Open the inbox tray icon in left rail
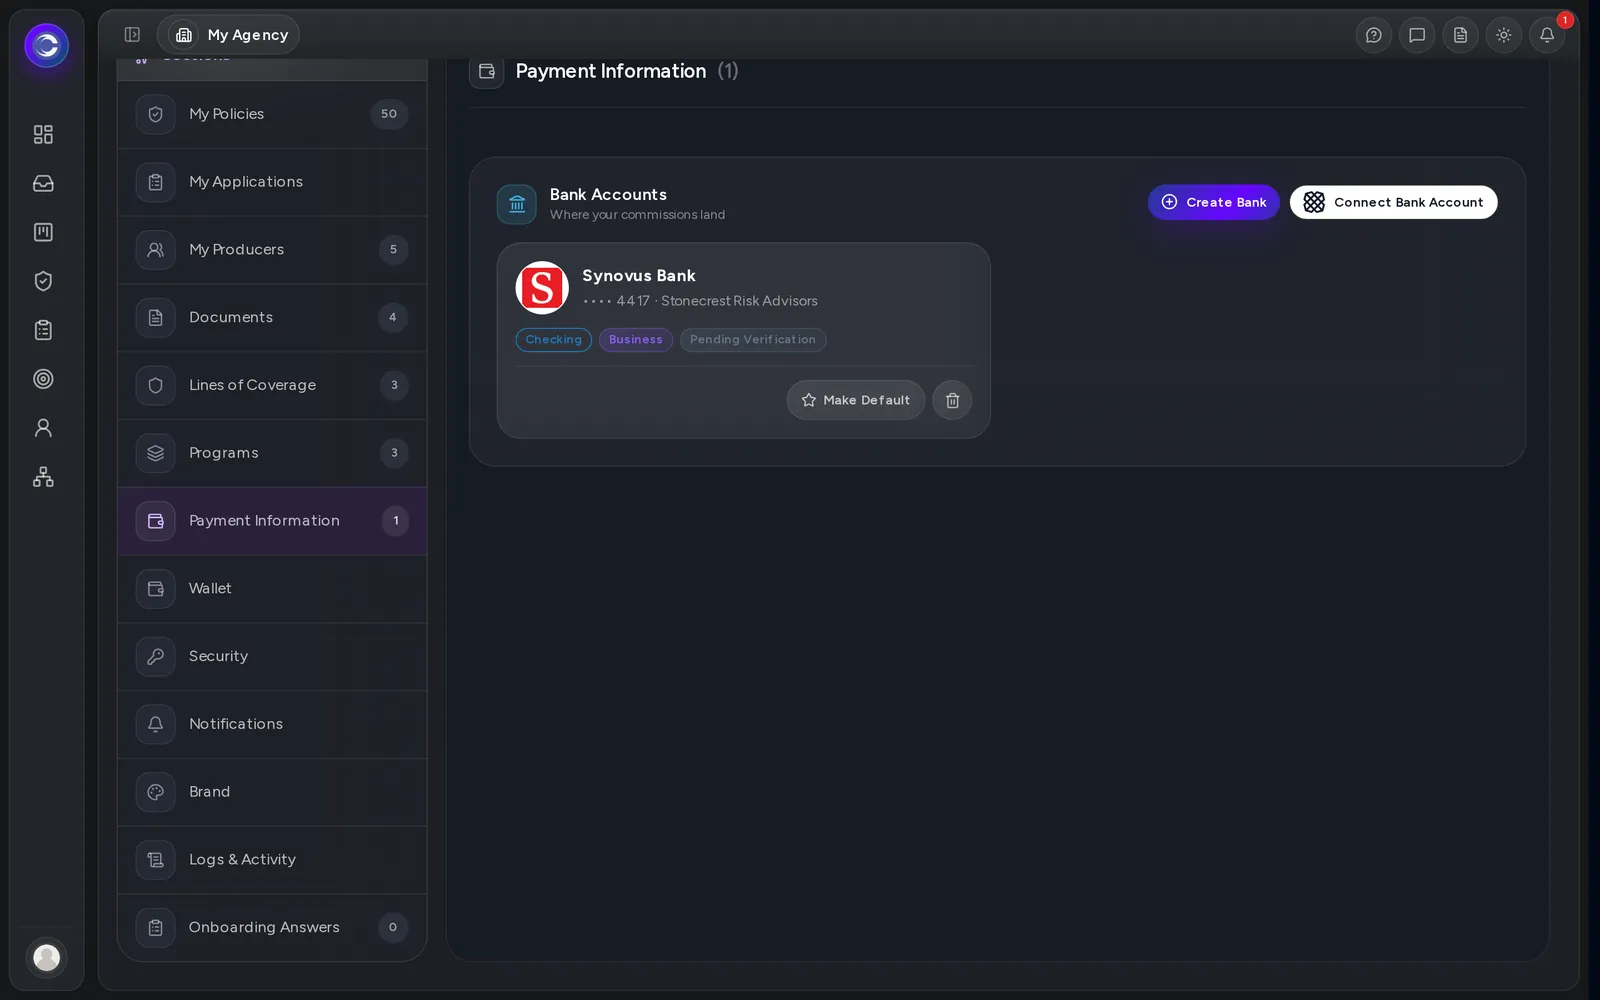1600x1000 pixels. tap(43, 183)
